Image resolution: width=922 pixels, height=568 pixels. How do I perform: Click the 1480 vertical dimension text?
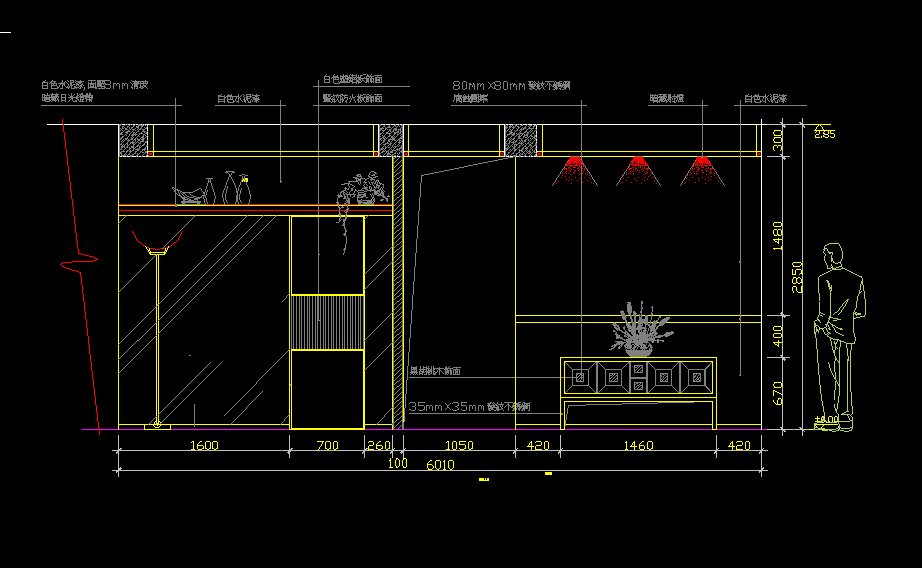click(x=780, y=235)
